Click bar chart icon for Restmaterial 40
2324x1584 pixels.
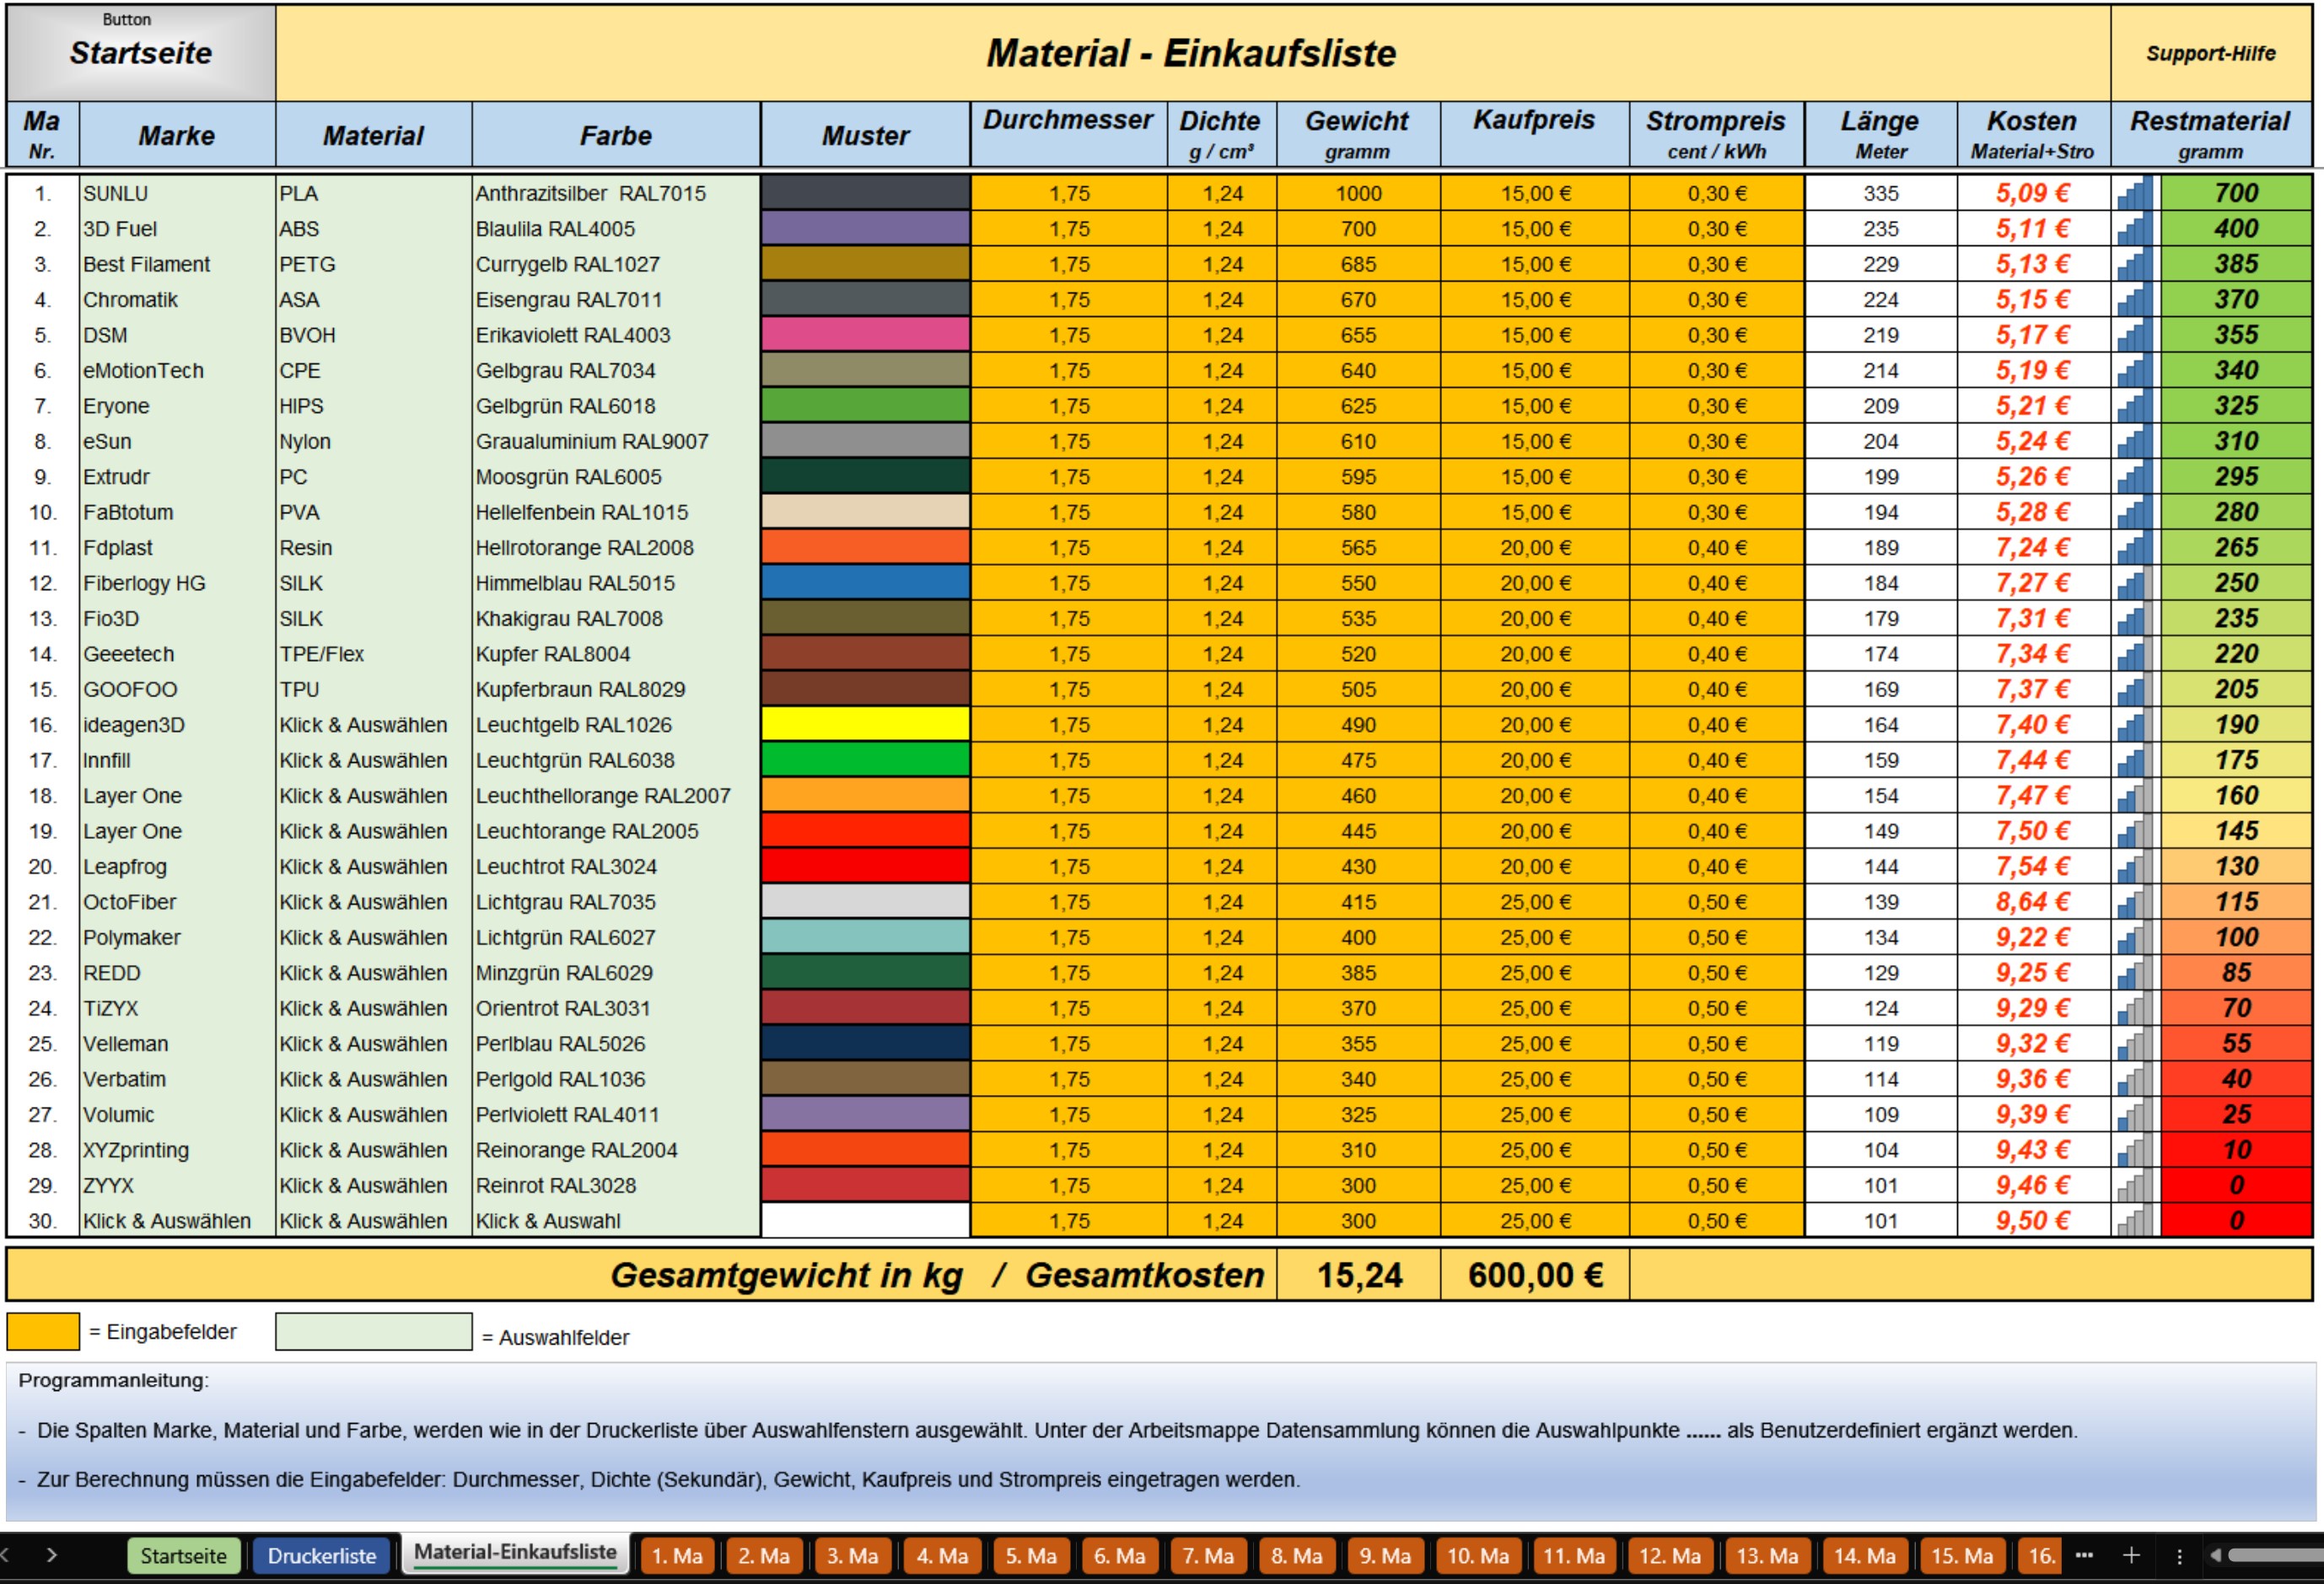point(2135,1079)
